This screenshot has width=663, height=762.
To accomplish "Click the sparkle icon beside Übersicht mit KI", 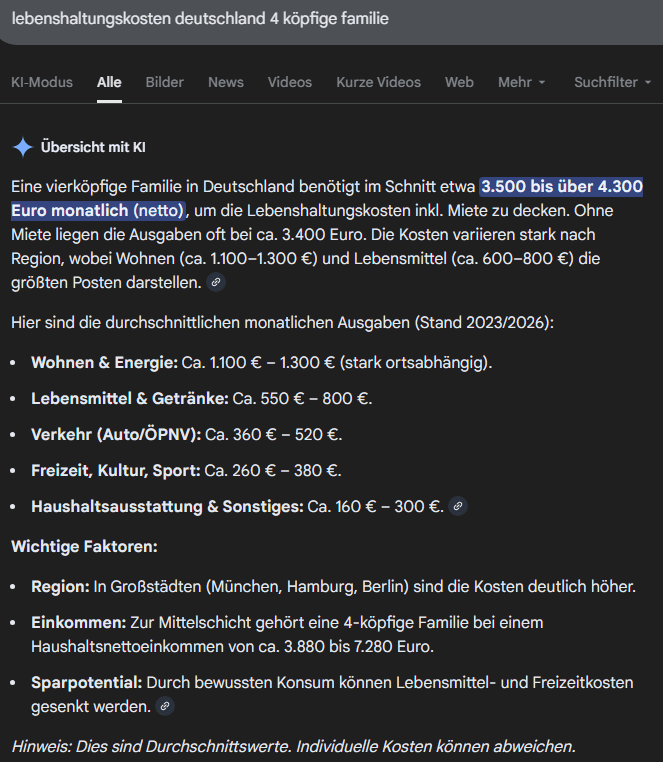I will pyautogui.click(x=22, y=147).
